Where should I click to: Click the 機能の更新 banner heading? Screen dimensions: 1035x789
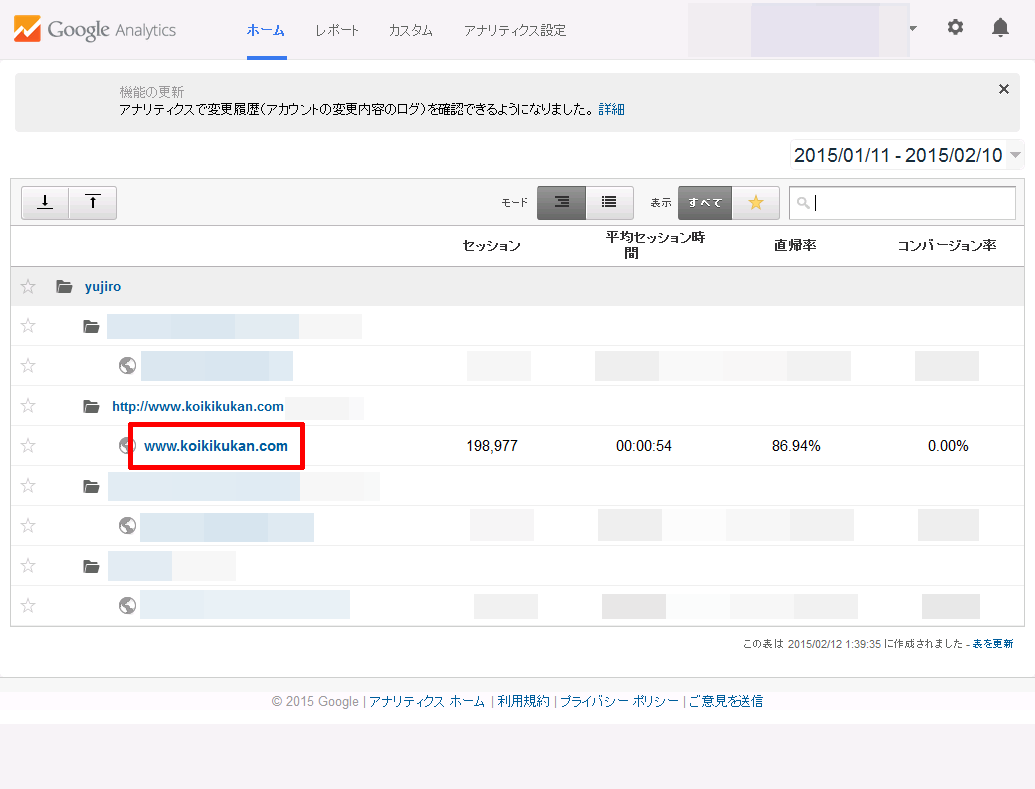click(x=152, y=92)
